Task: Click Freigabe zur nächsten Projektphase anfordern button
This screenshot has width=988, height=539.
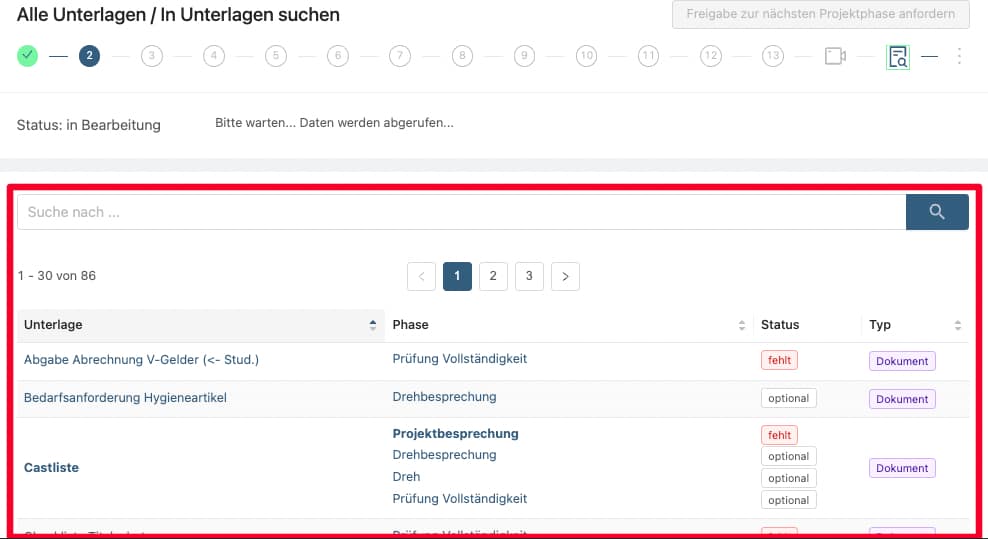Action: point(820,14)
